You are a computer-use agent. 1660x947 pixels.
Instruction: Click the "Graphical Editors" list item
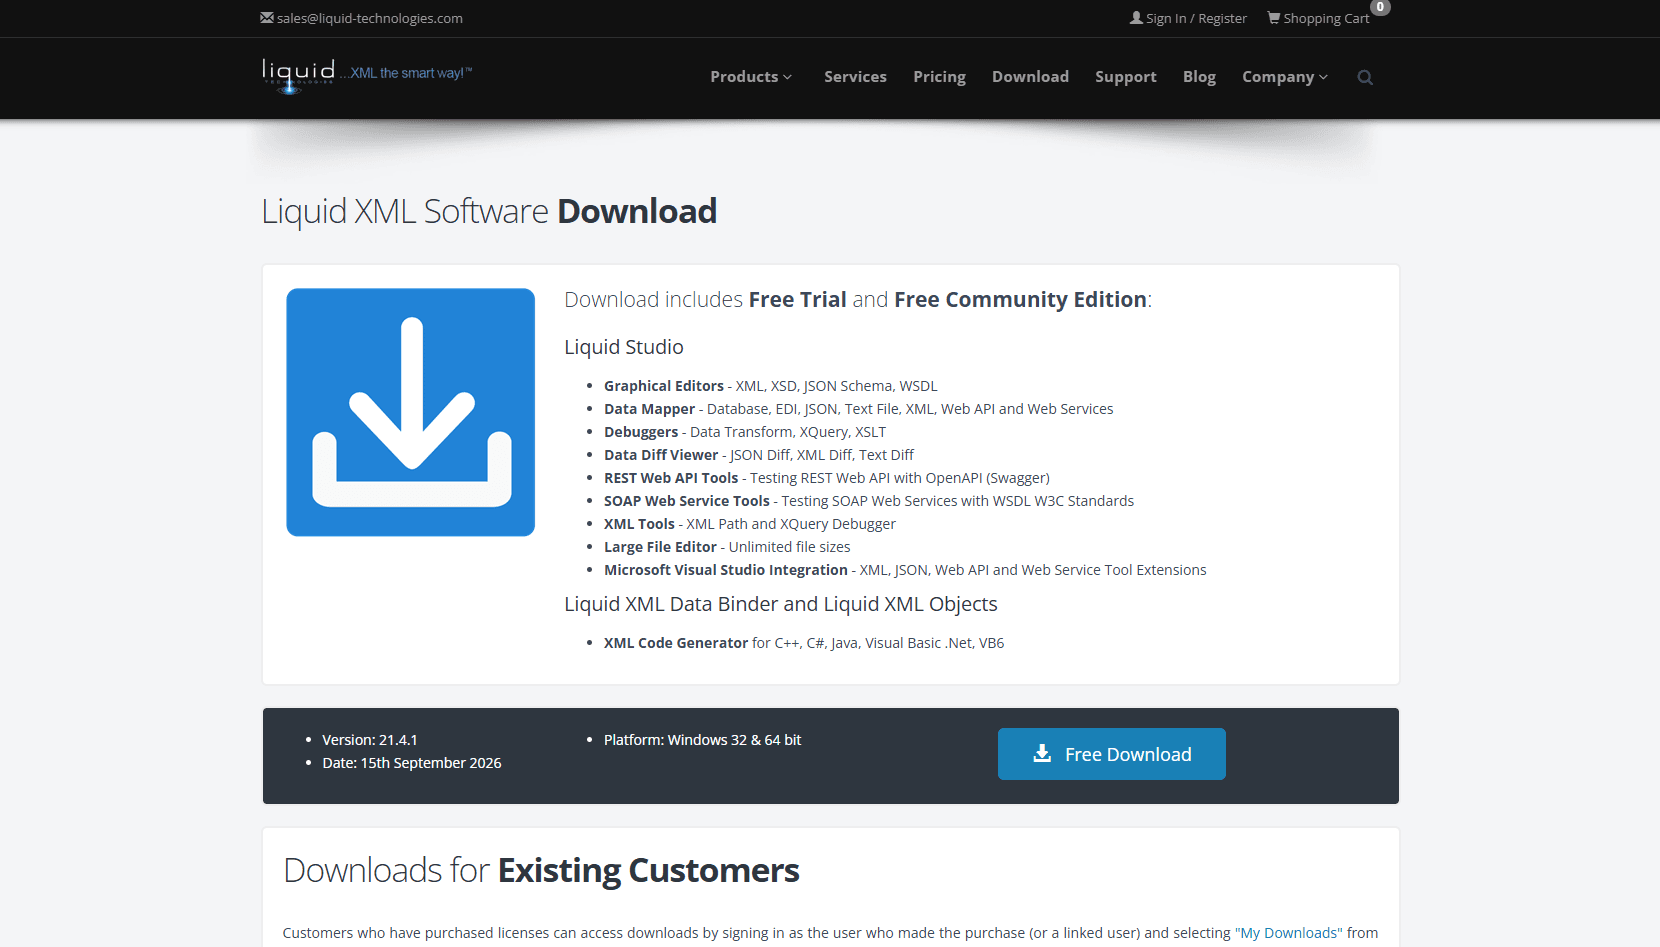[771, 386]
